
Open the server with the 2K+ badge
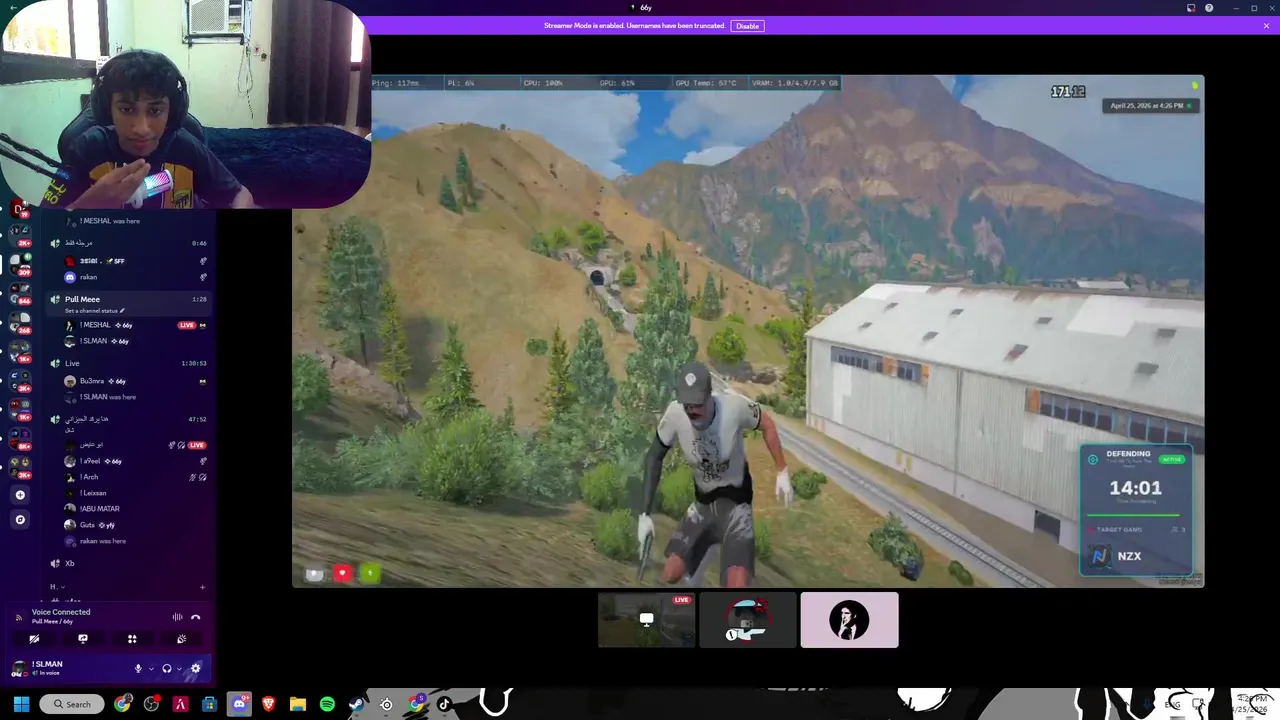(x=20, y=237)
